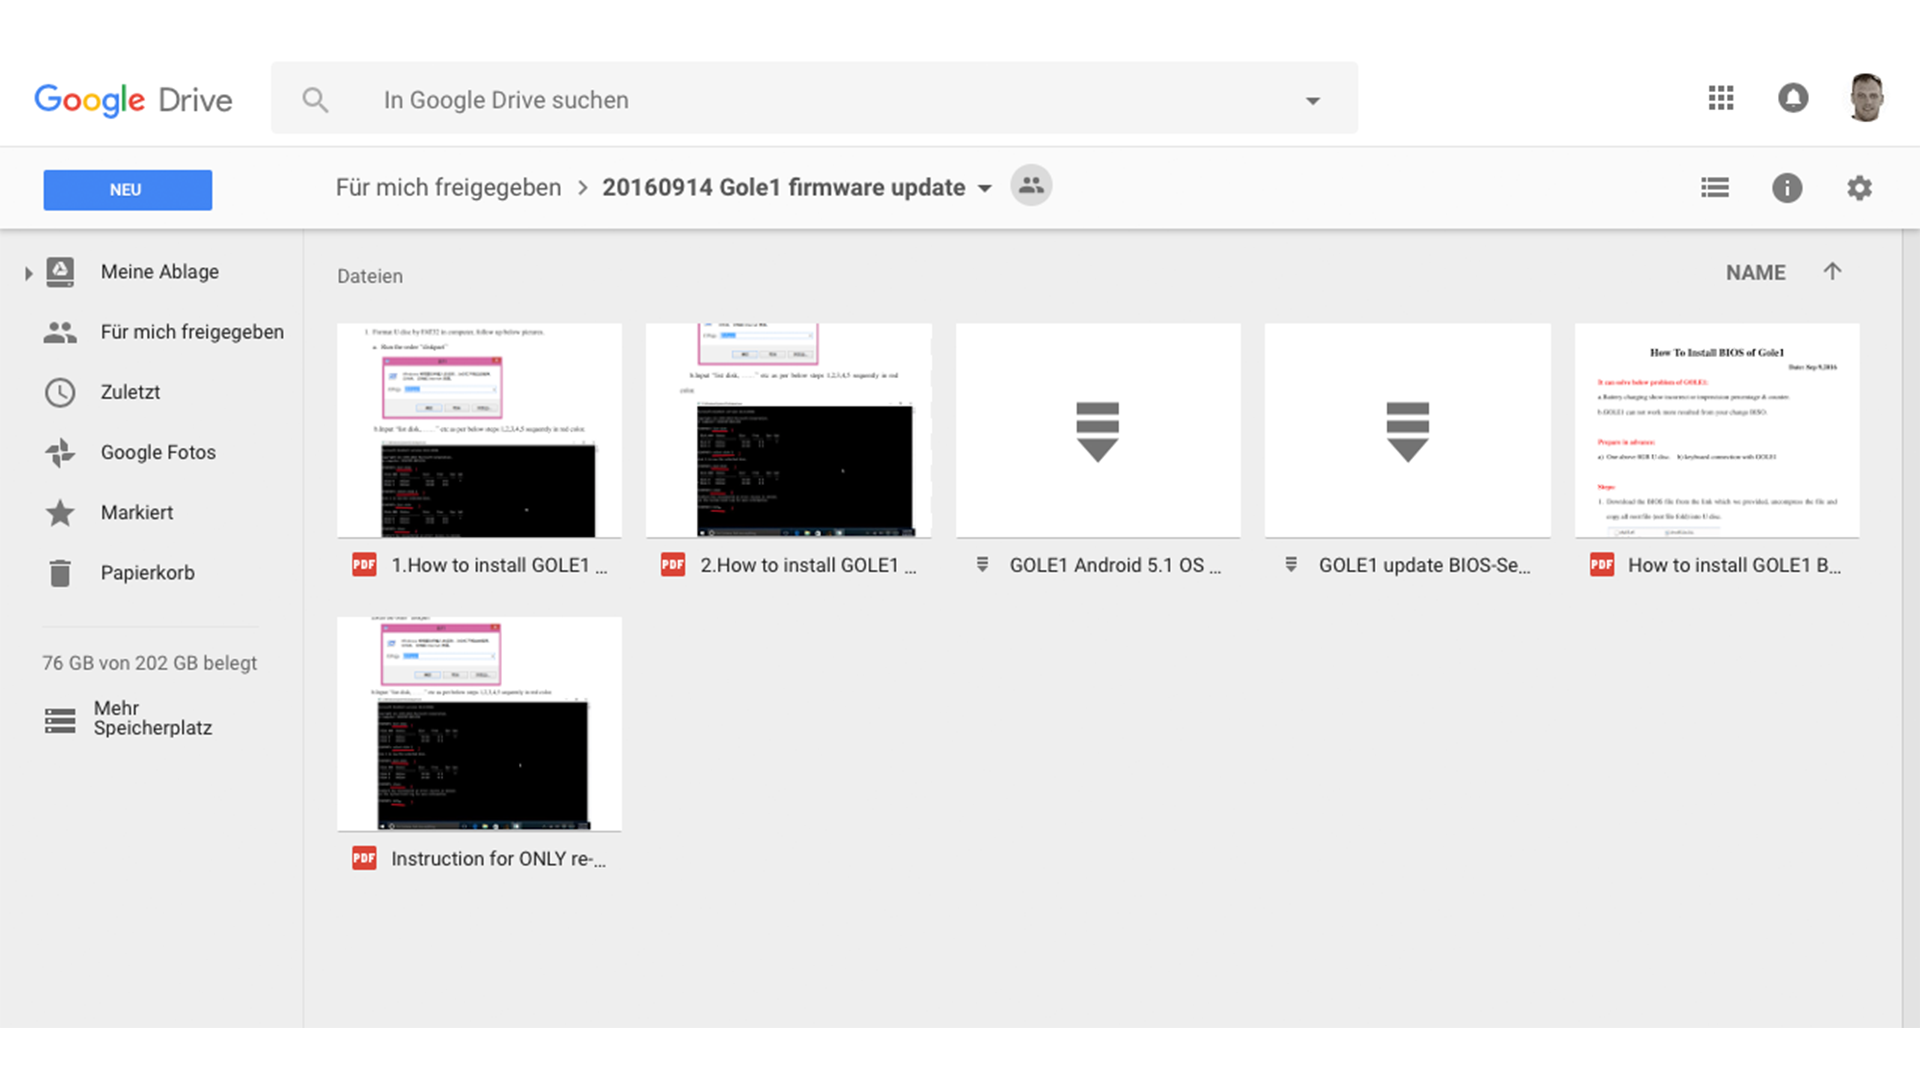Click Mehr Speicherplatz link
Viewport: 1920px width, 1080px height.
[x=152, y=718]
